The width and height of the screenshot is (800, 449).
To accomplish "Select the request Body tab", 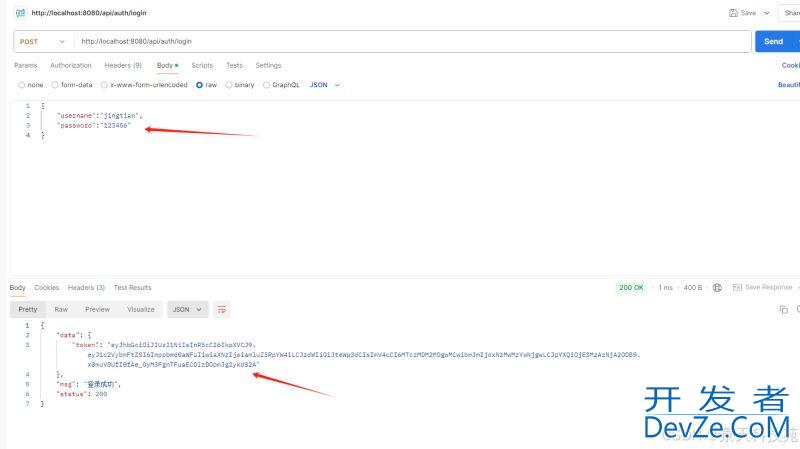I will [x=167, y=65].
